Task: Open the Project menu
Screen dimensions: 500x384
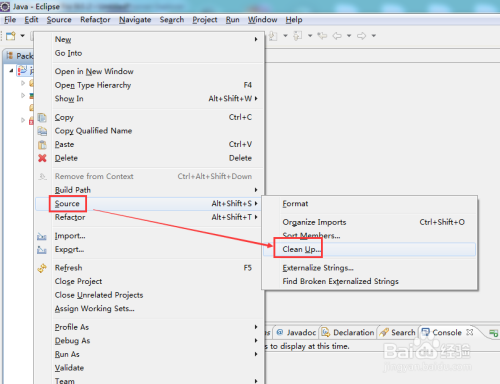Action: (x=205, y=20)
